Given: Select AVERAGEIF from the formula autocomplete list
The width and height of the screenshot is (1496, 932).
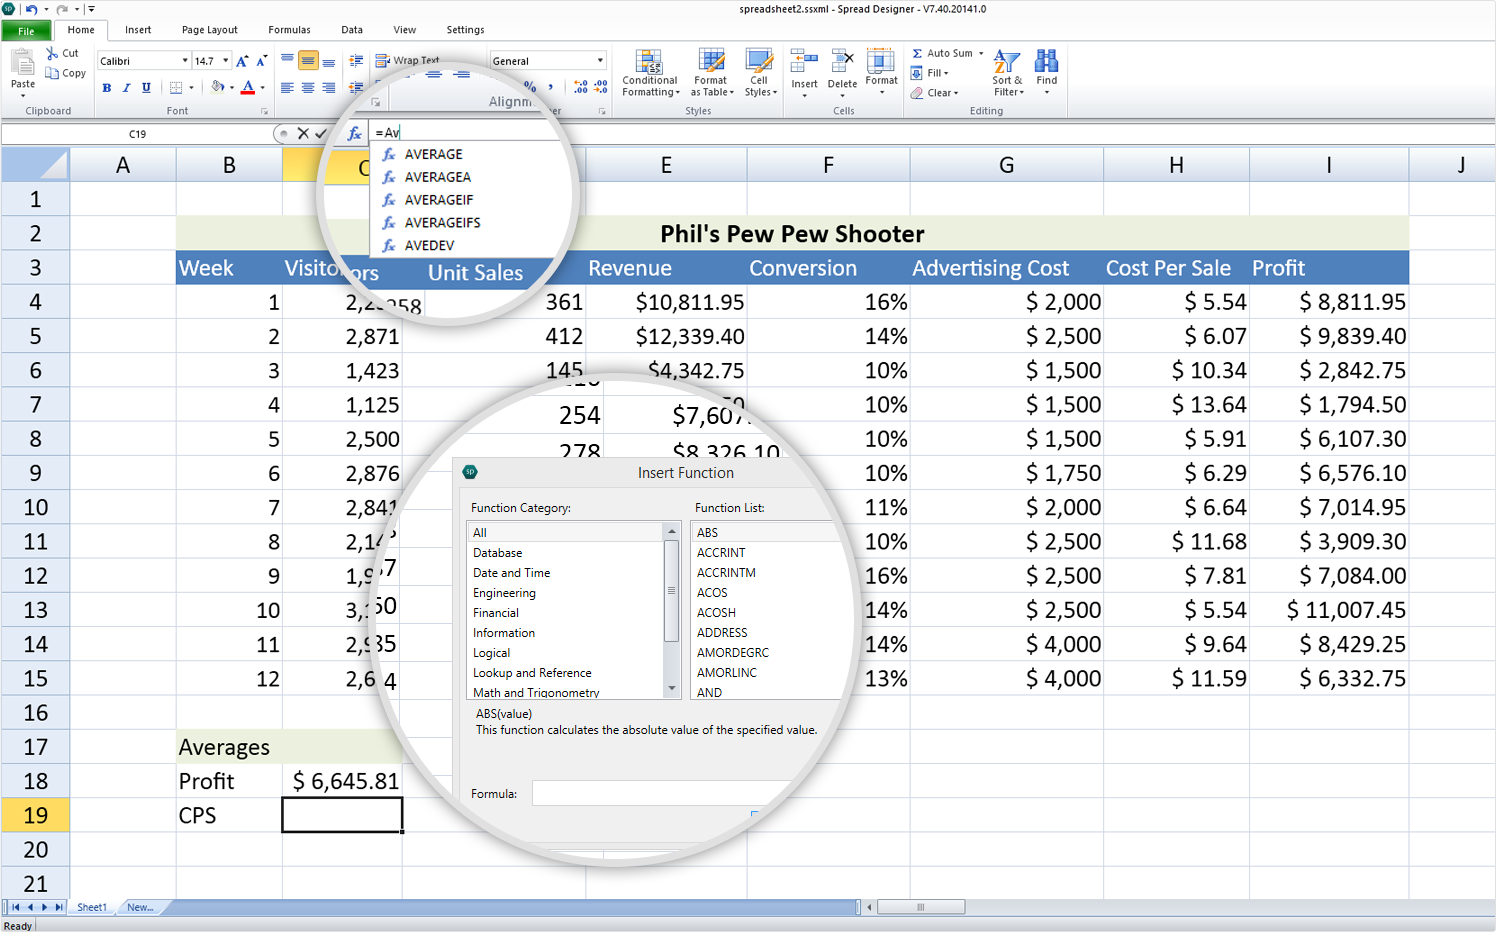Looking at the screenshot, I should (438, 199).
